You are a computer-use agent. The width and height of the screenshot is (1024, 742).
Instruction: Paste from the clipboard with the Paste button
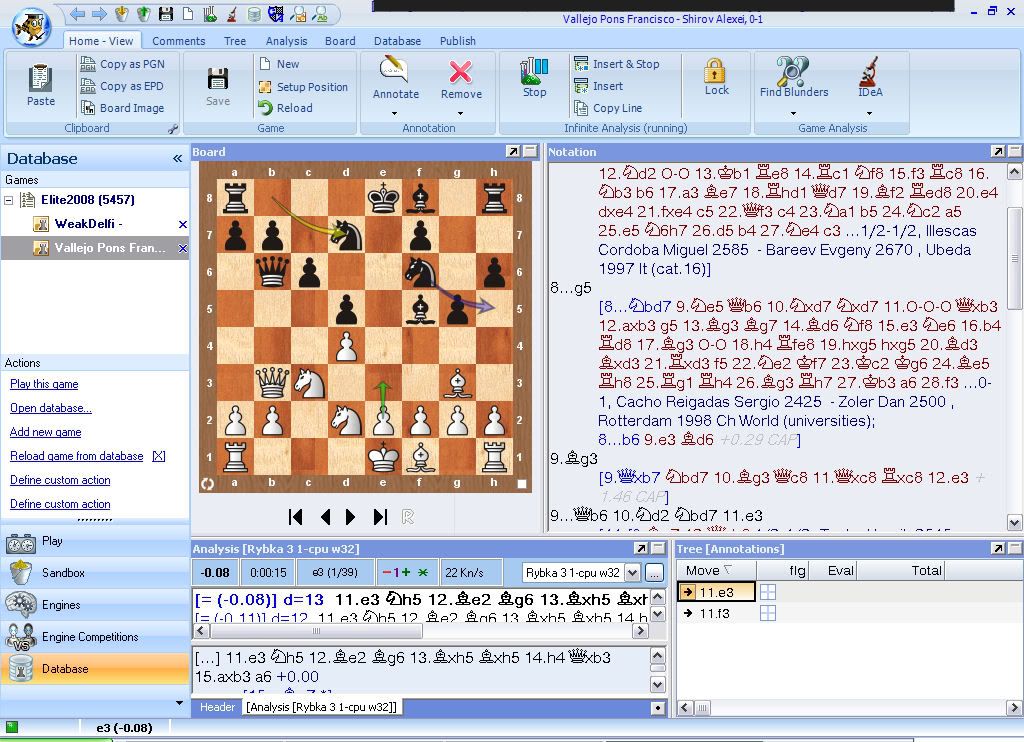pos(40,86)
